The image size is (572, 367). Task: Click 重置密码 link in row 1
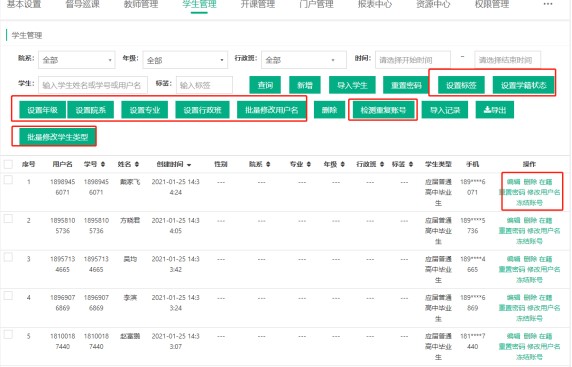[x=512, y=192]
